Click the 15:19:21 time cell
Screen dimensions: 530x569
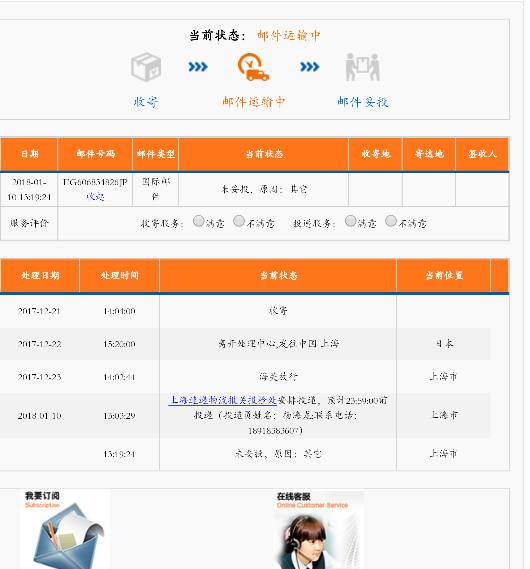click(119, 454)
